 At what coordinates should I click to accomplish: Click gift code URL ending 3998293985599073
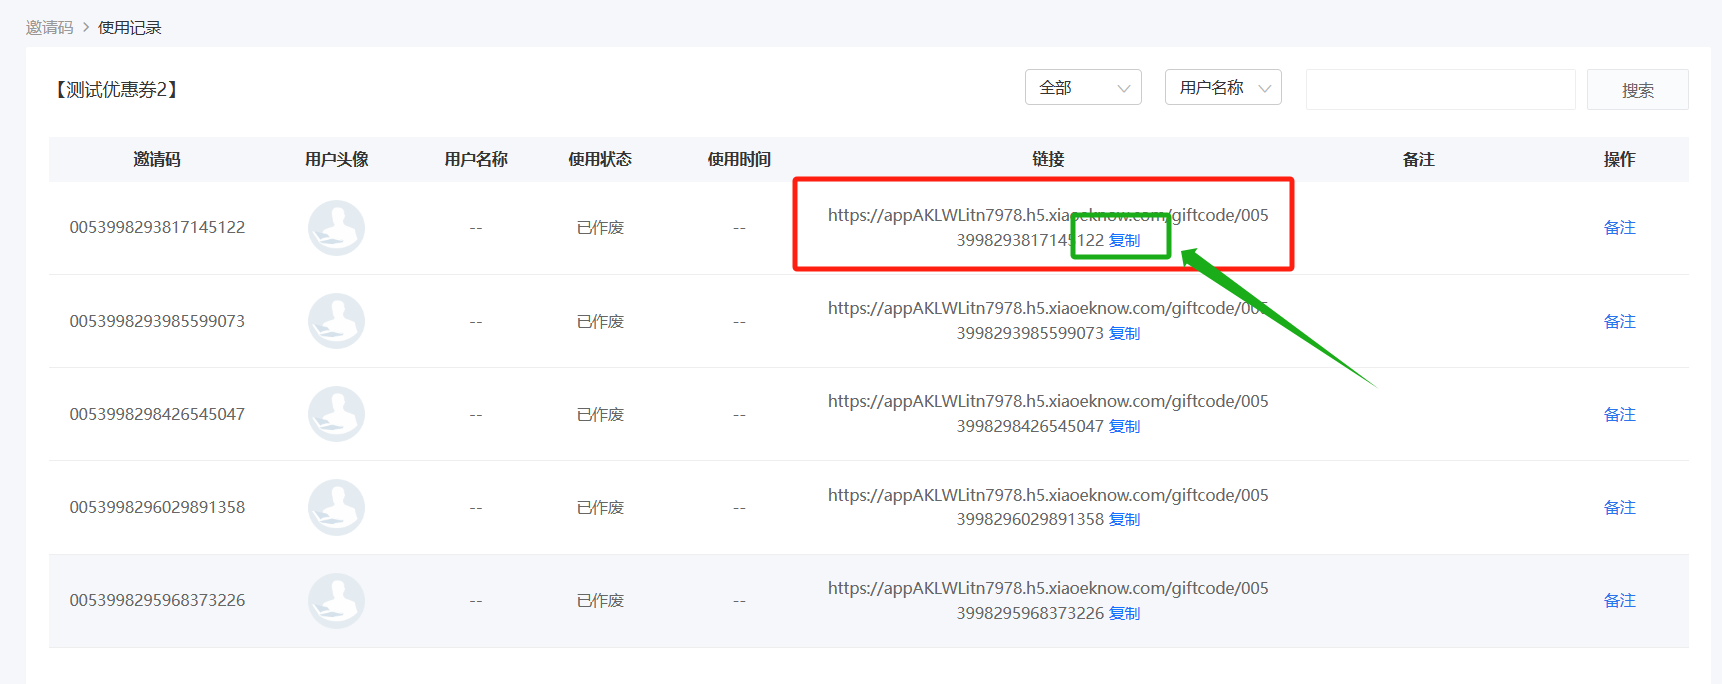1048,320
